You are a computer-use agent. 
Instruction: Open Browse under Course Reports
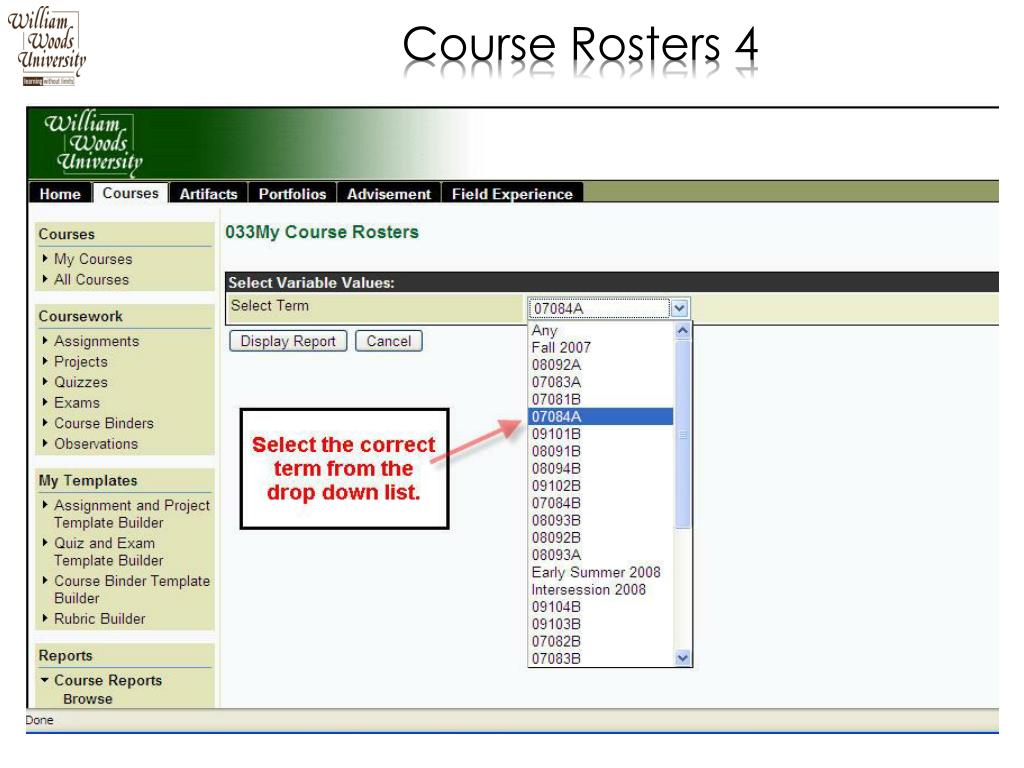88,699
